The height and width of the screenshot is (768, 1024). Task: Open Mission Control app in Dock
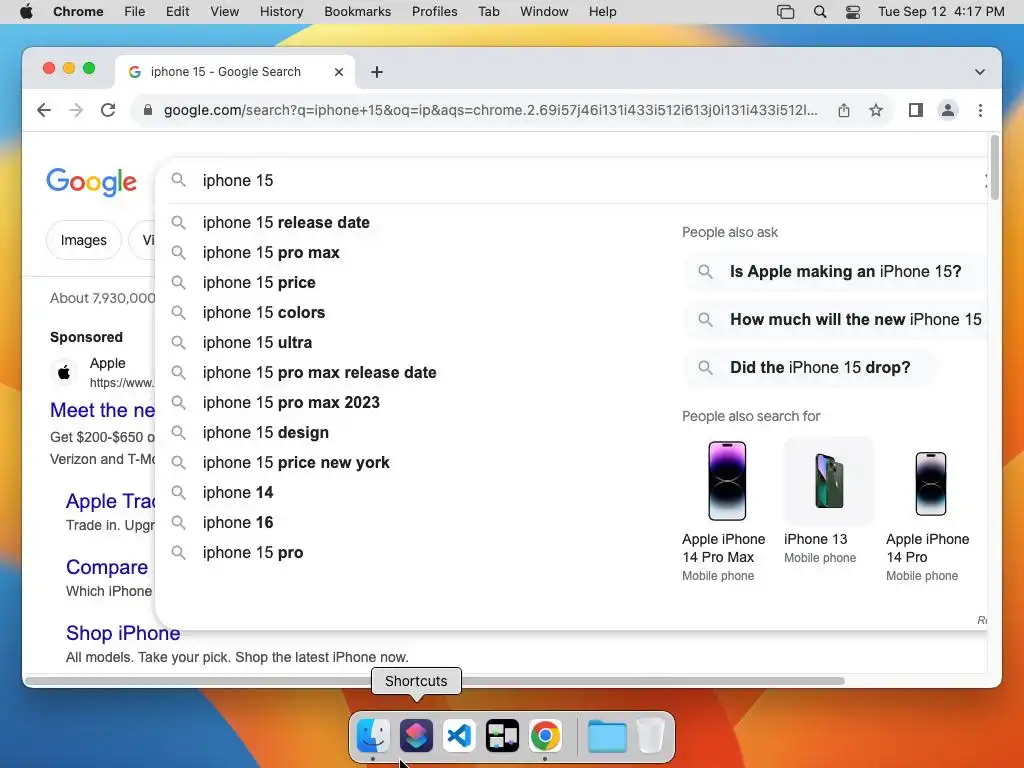502,735
